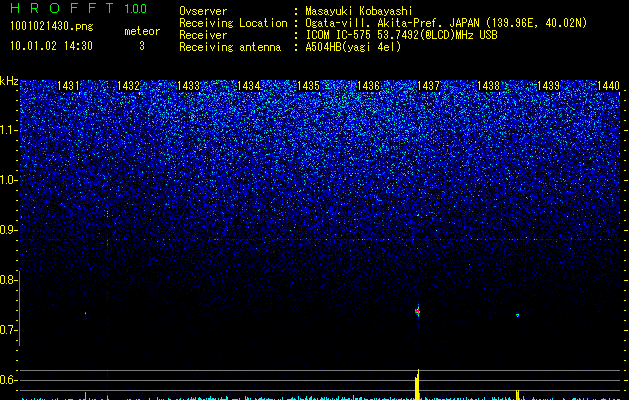
Task: Click the Receiver label
Action: (203, 35)
